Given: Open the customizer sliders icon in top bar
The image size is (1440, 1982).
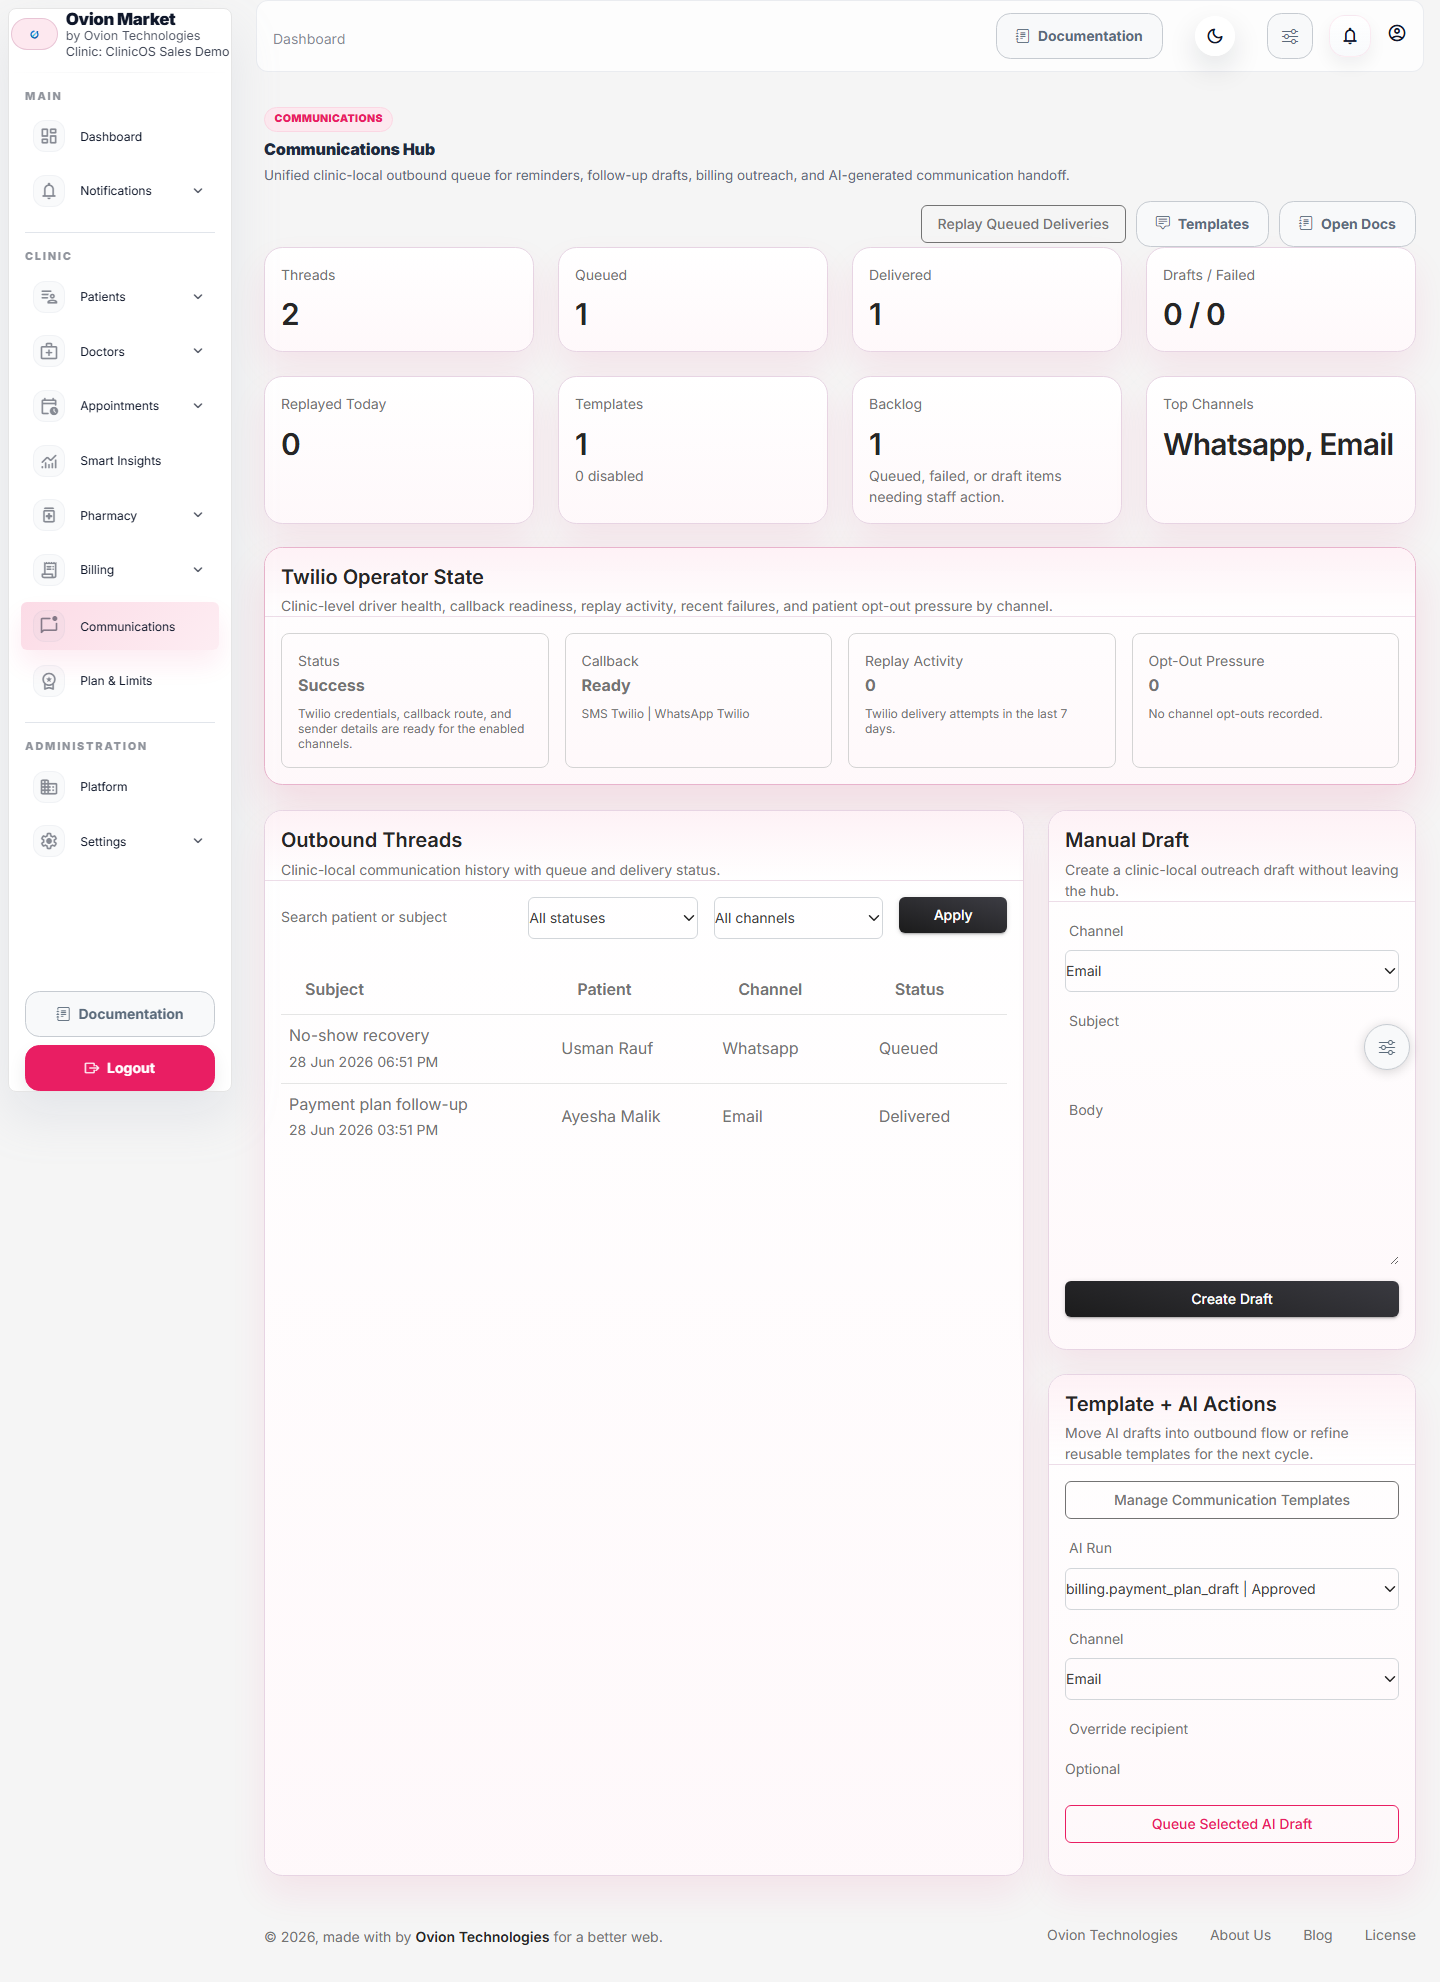Looking at the screenshot, I should click(1290, 36).
